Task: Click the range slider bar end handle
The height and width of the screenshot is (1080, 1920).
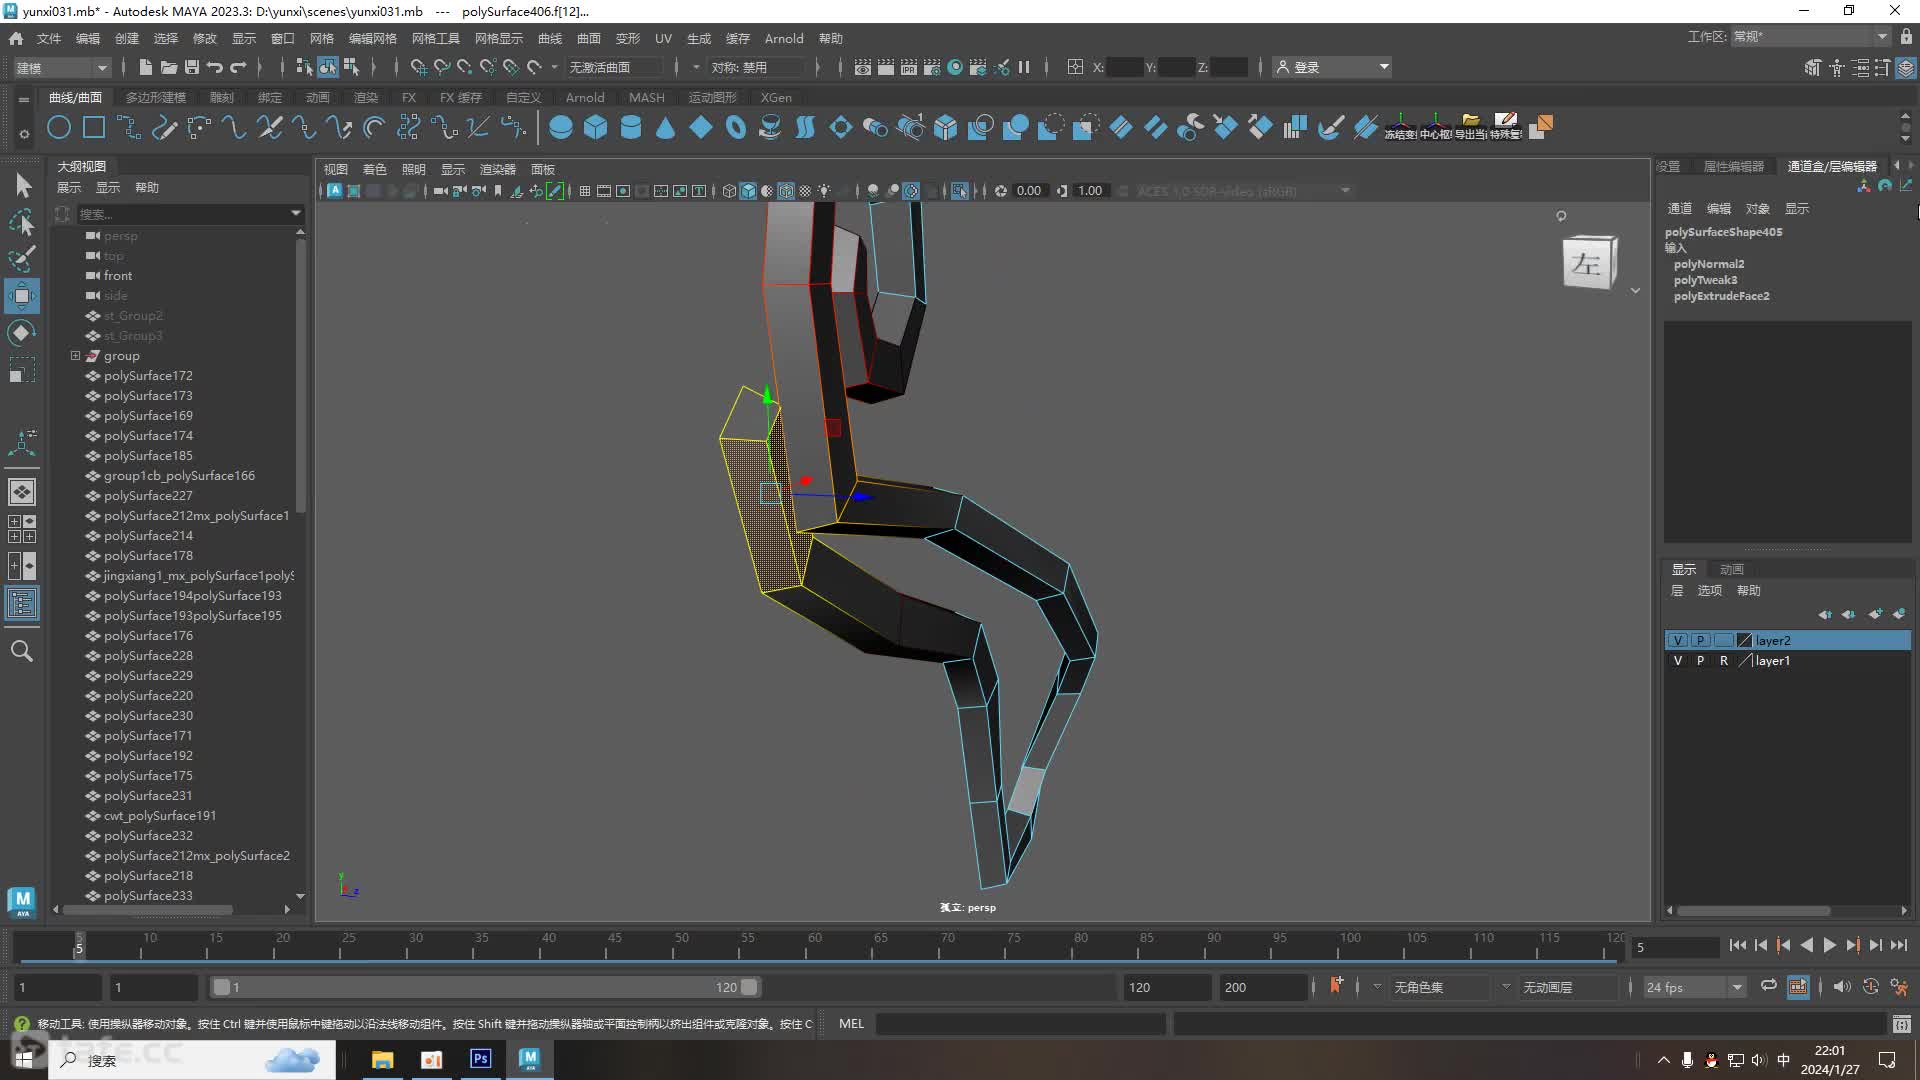Action: click(x=749, y=987)
